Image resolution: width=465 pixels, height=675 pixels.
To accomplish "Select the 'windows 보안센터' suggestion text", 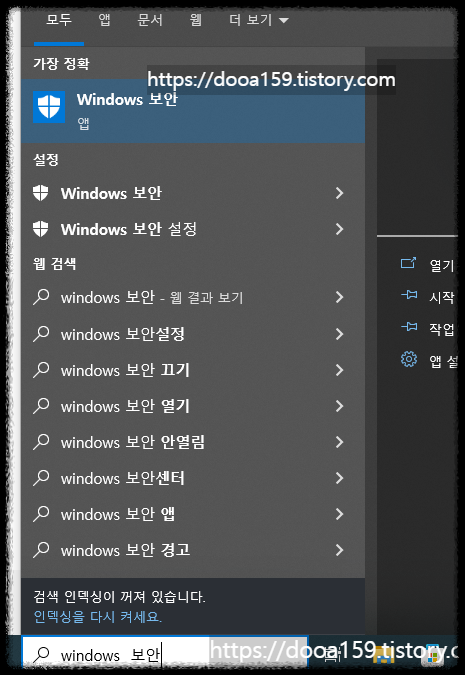I will (123, 478).
